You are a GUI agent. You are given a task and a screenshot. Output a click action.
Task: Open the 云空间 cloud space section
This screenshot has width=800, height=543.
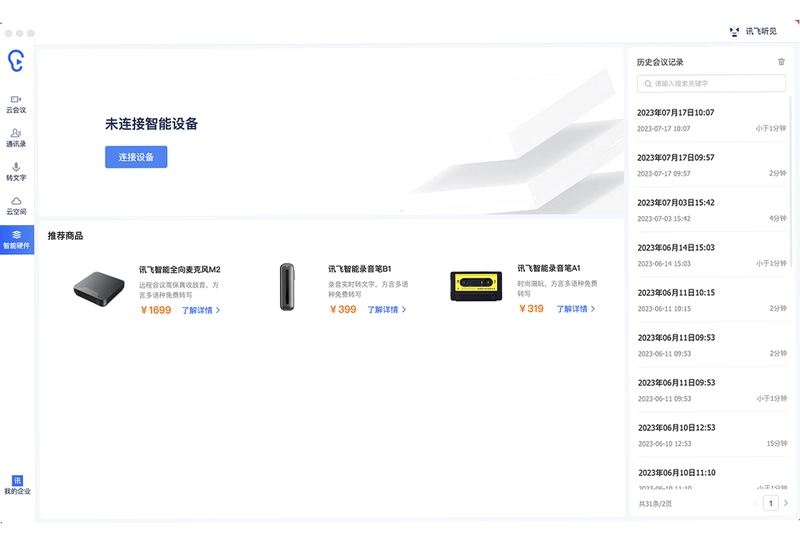(16, 206)
